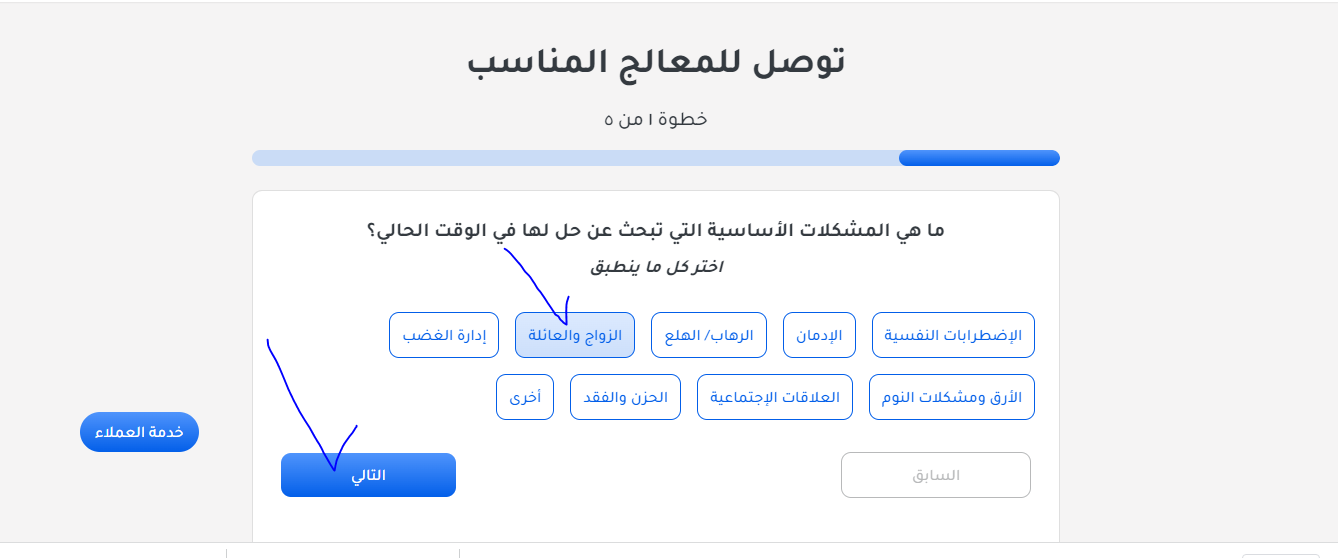The width and height of the screenshot is (1338, 558).
Task: Toggle the الرهاب/ الهلع option
Action: point(709,335)
